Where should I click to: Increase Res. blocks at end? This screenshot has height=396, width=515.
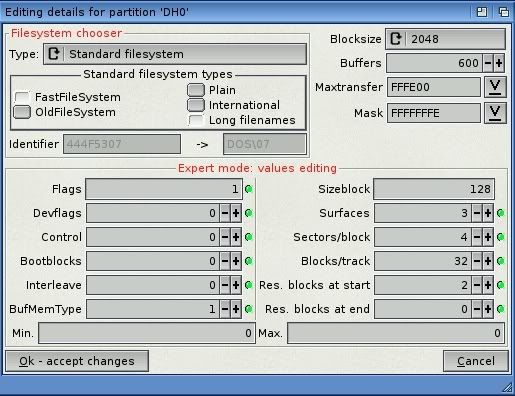488,309
